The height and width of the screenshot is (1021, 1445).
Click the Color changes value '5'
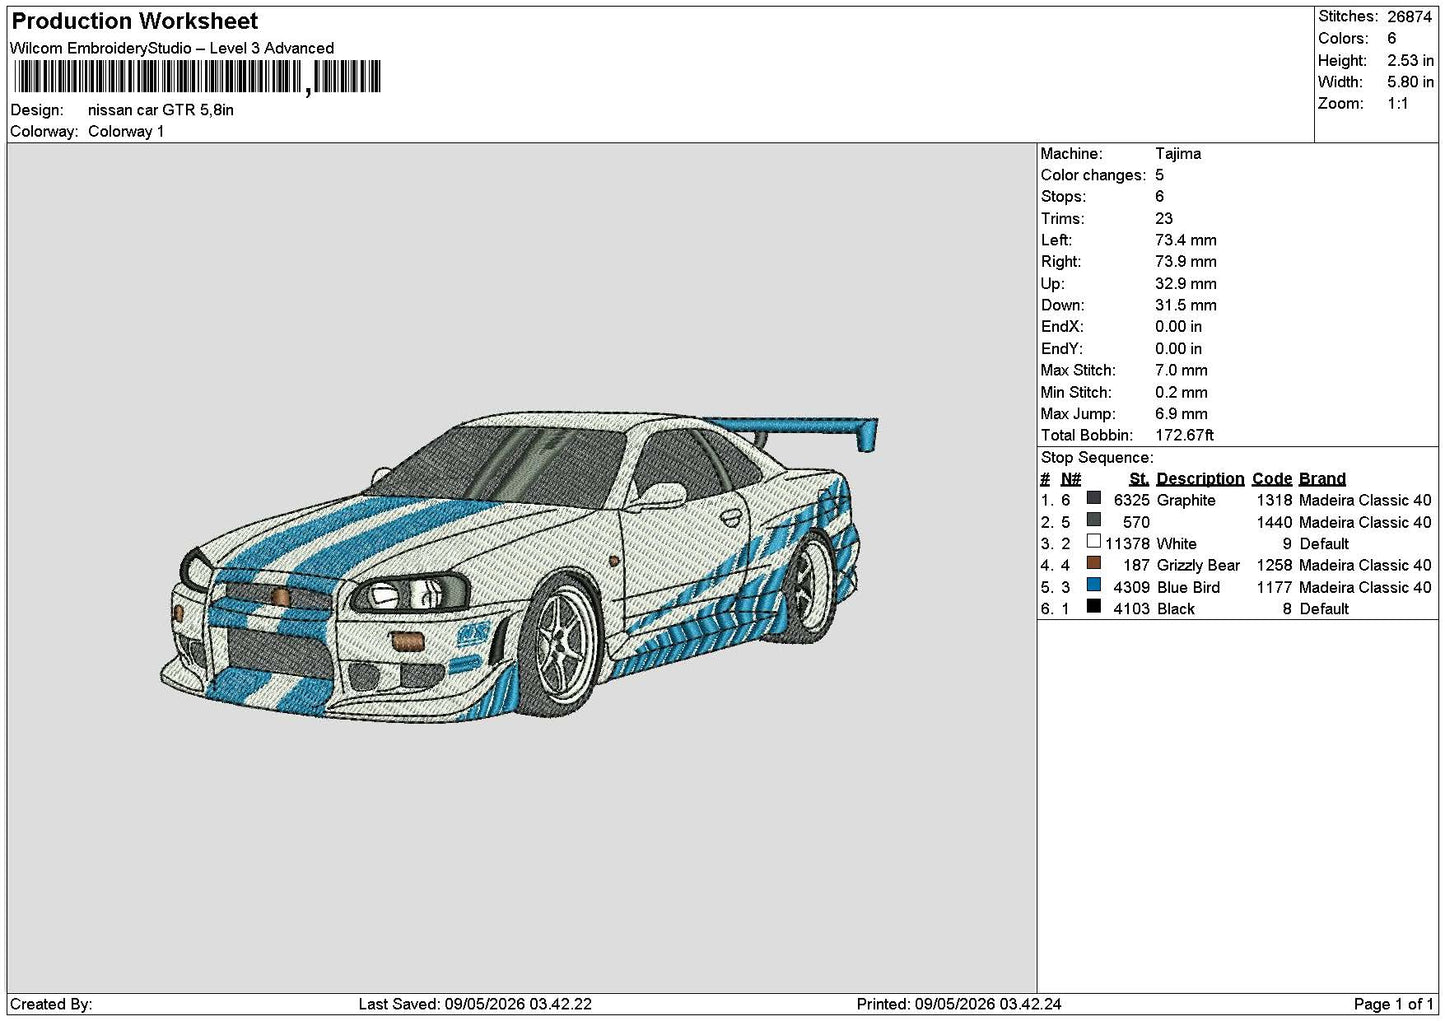click(x=1159, y=175)
